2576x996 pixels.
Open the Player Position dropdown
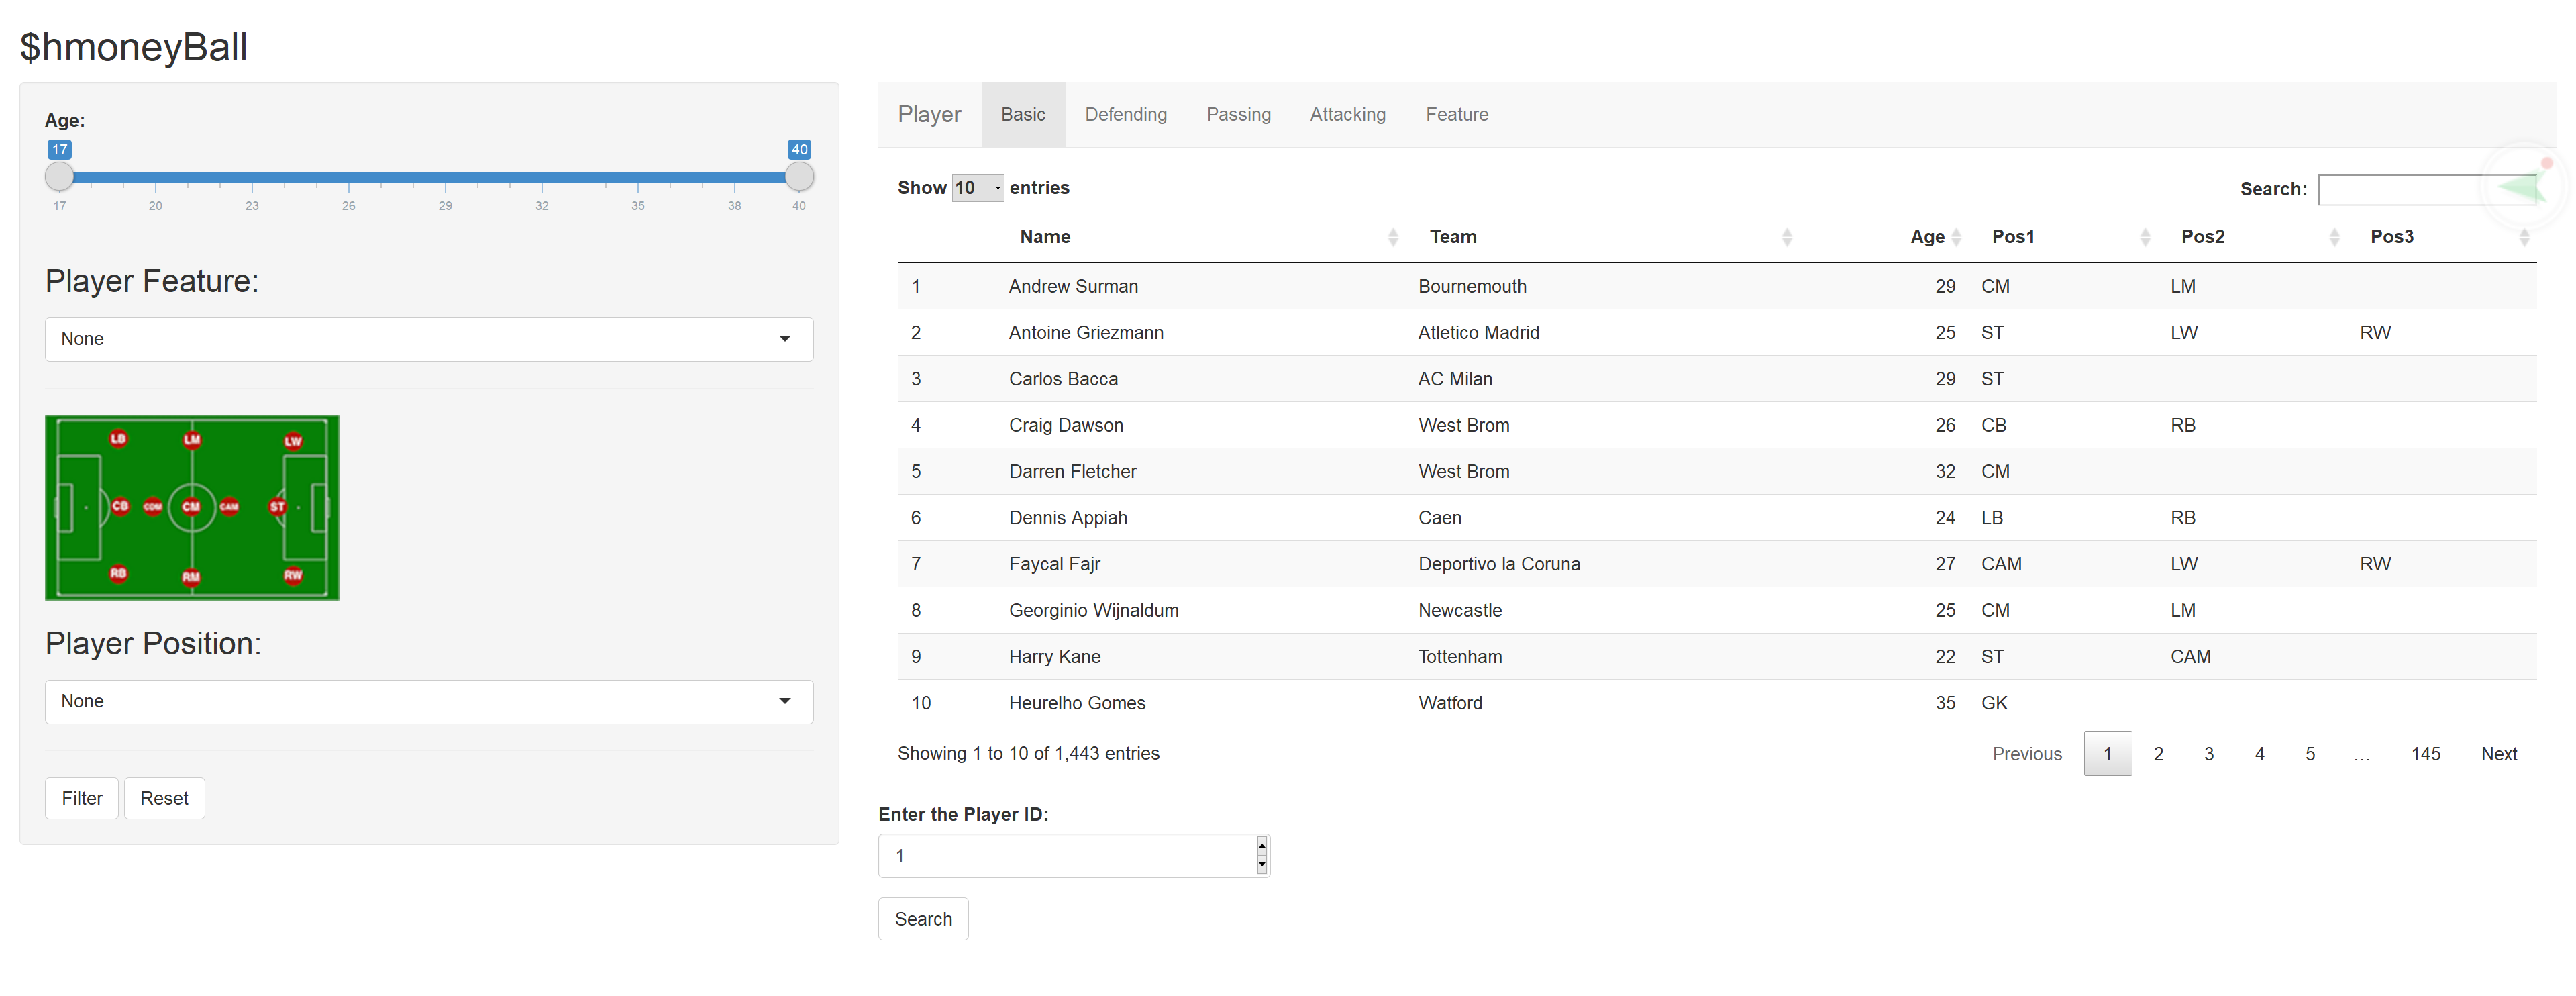(428, 702)
